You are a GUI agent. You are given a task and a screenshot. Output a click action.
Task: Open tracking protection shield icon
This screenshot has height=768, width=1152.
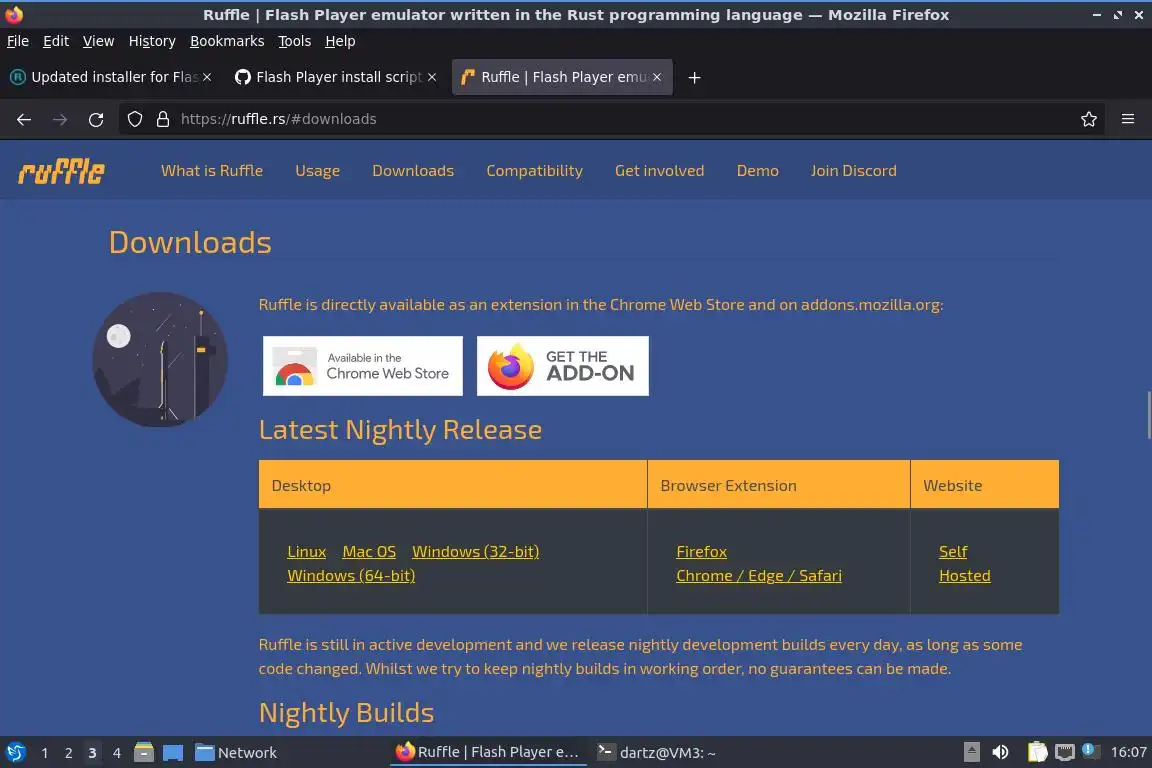click(134, 119)
